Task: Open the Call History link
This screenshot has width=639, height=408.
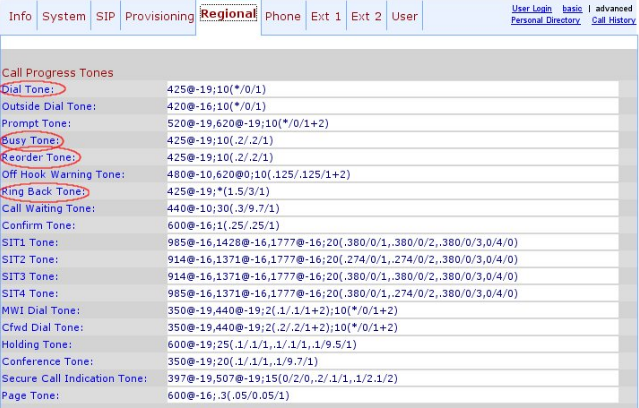Action: (x=612, y=20)
